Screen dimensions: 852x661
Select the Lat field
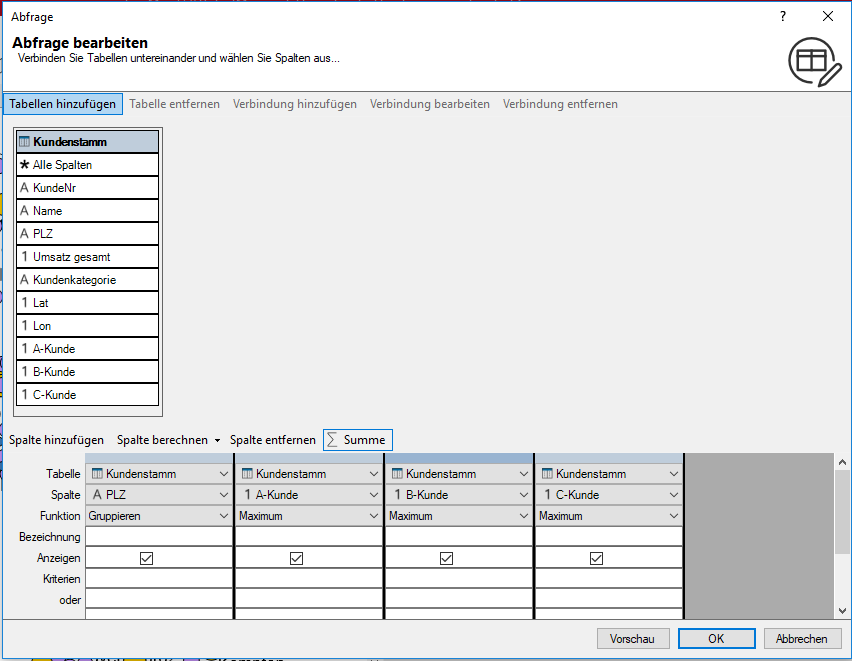87,303
